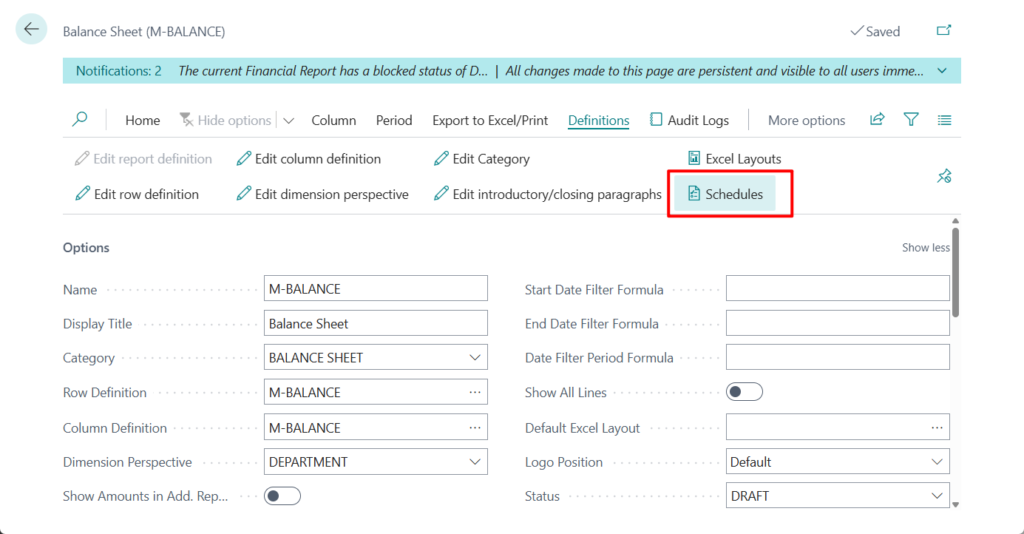Viewport: 1024px width, 534px height.
Task: Click the pin action bar icon
Action: pos(943,176)
